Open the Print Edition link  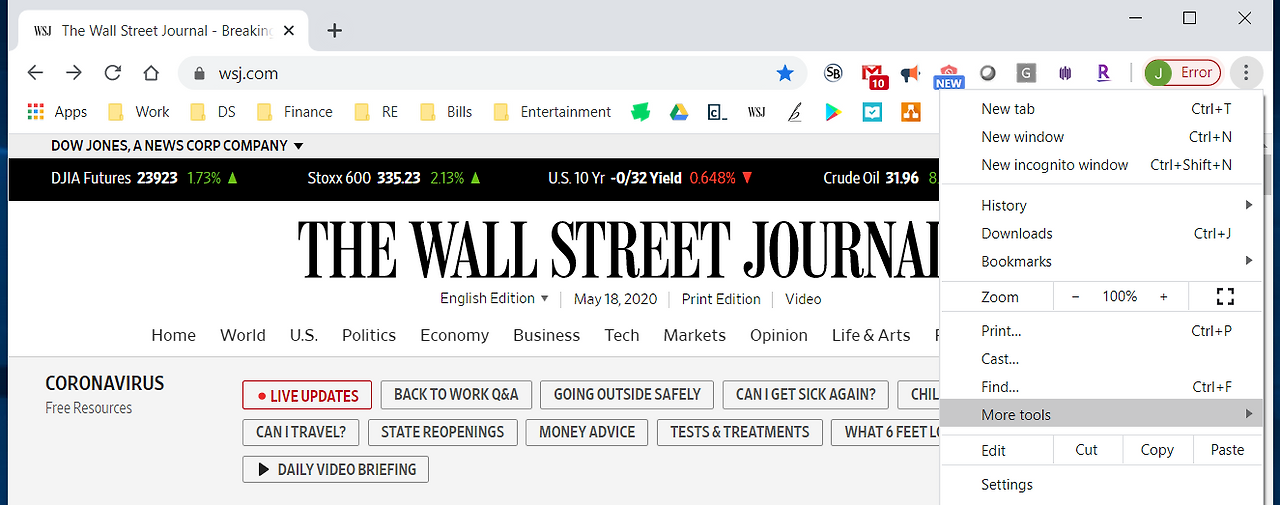click(721, 298)
